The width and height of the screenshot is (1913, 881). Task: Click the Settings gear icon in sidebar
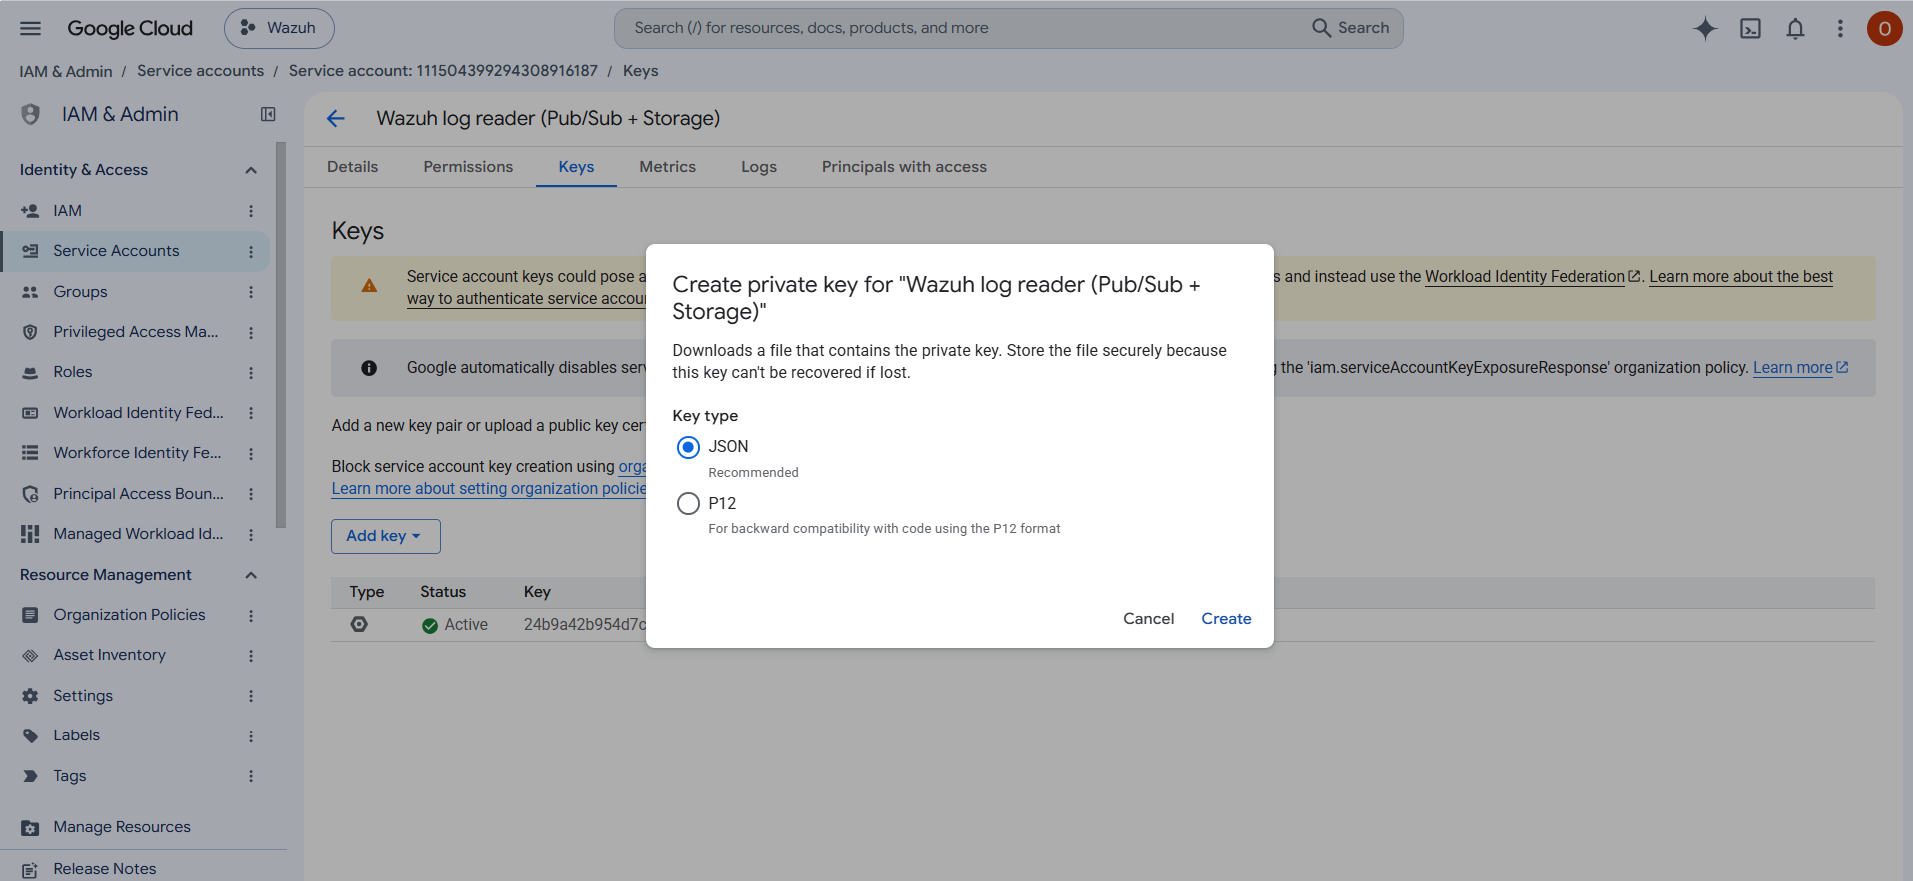point(30,696)
